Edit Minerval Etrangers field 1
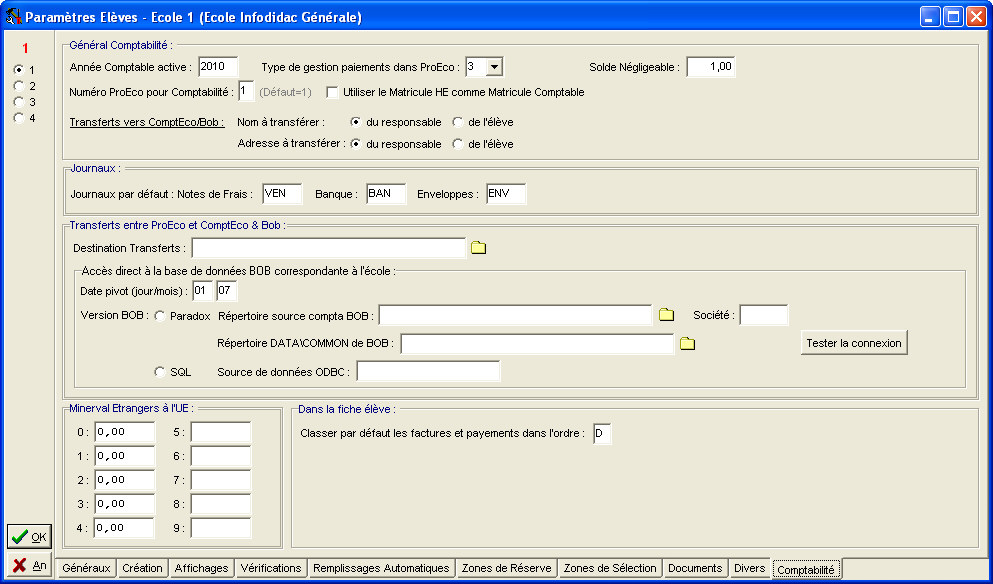Image resolution: width=993 pixels, height=584 pixels. click(x=125, y=456)
